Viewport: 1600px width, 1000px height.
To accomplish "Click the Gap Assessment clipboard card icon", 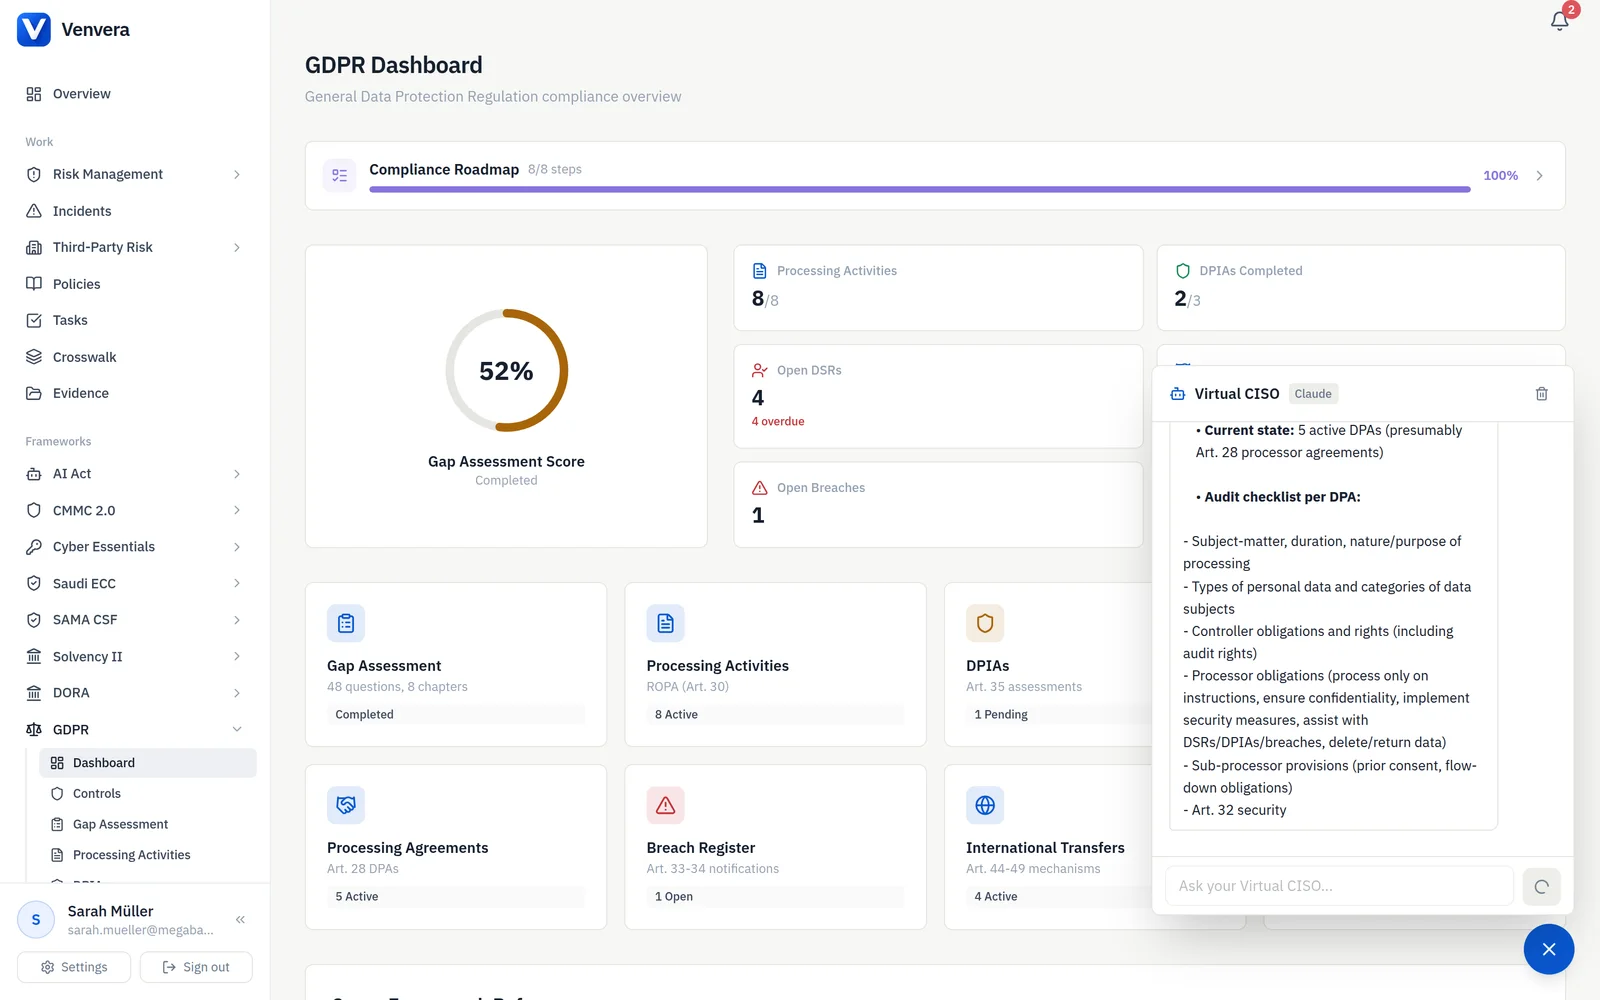I will pos(346,623).
